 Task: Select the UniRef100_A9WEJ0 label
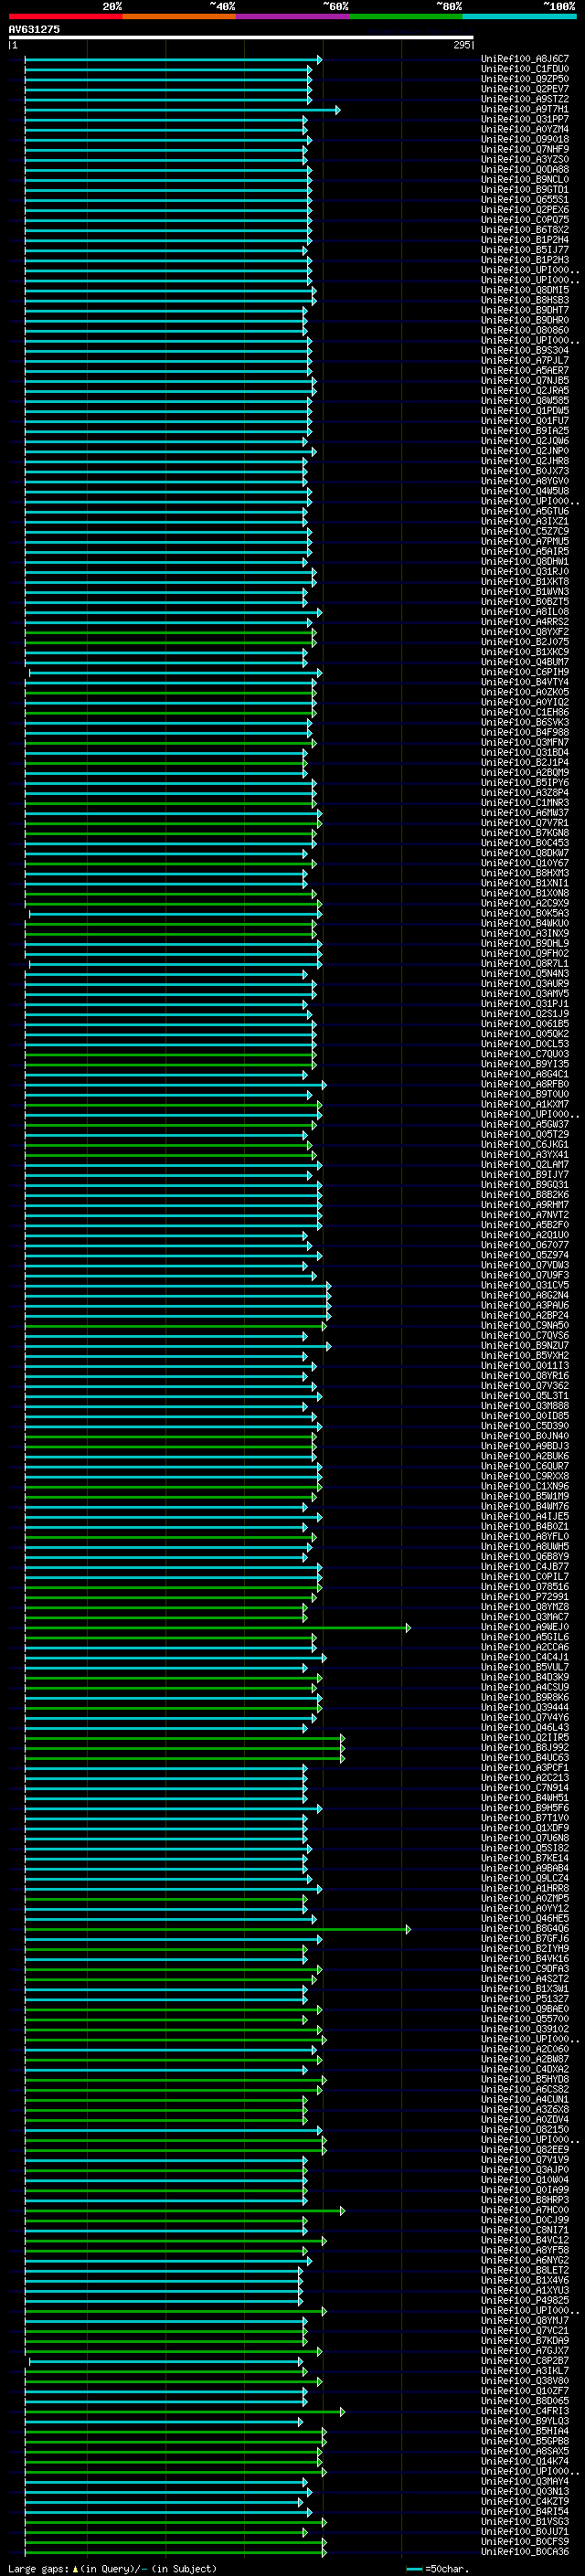pos(525,1628)
